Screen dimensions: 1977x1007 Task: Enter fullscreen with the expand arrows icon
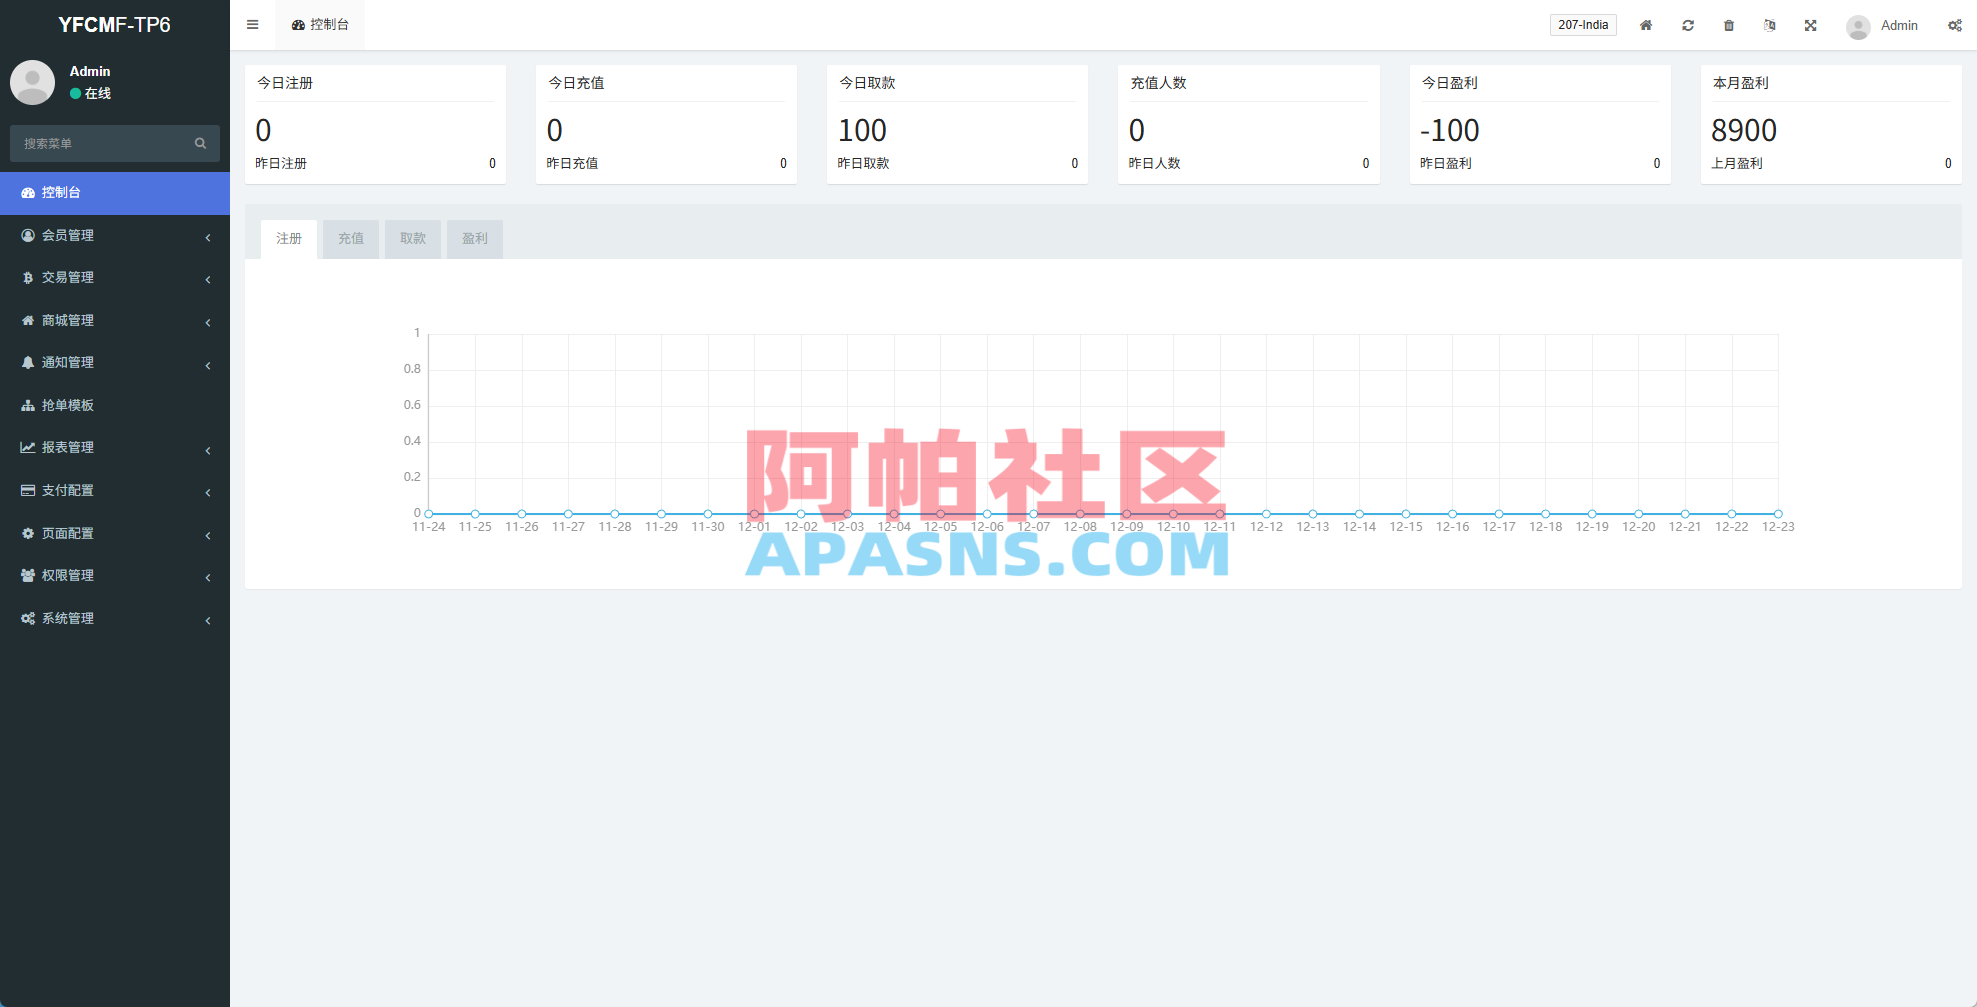click(x=1811, y=25)
